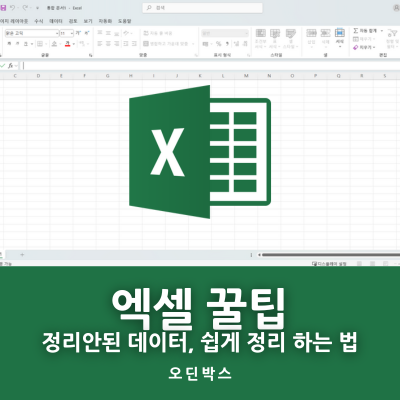Save the workbook with the purple Save icon

click(3, 8)
